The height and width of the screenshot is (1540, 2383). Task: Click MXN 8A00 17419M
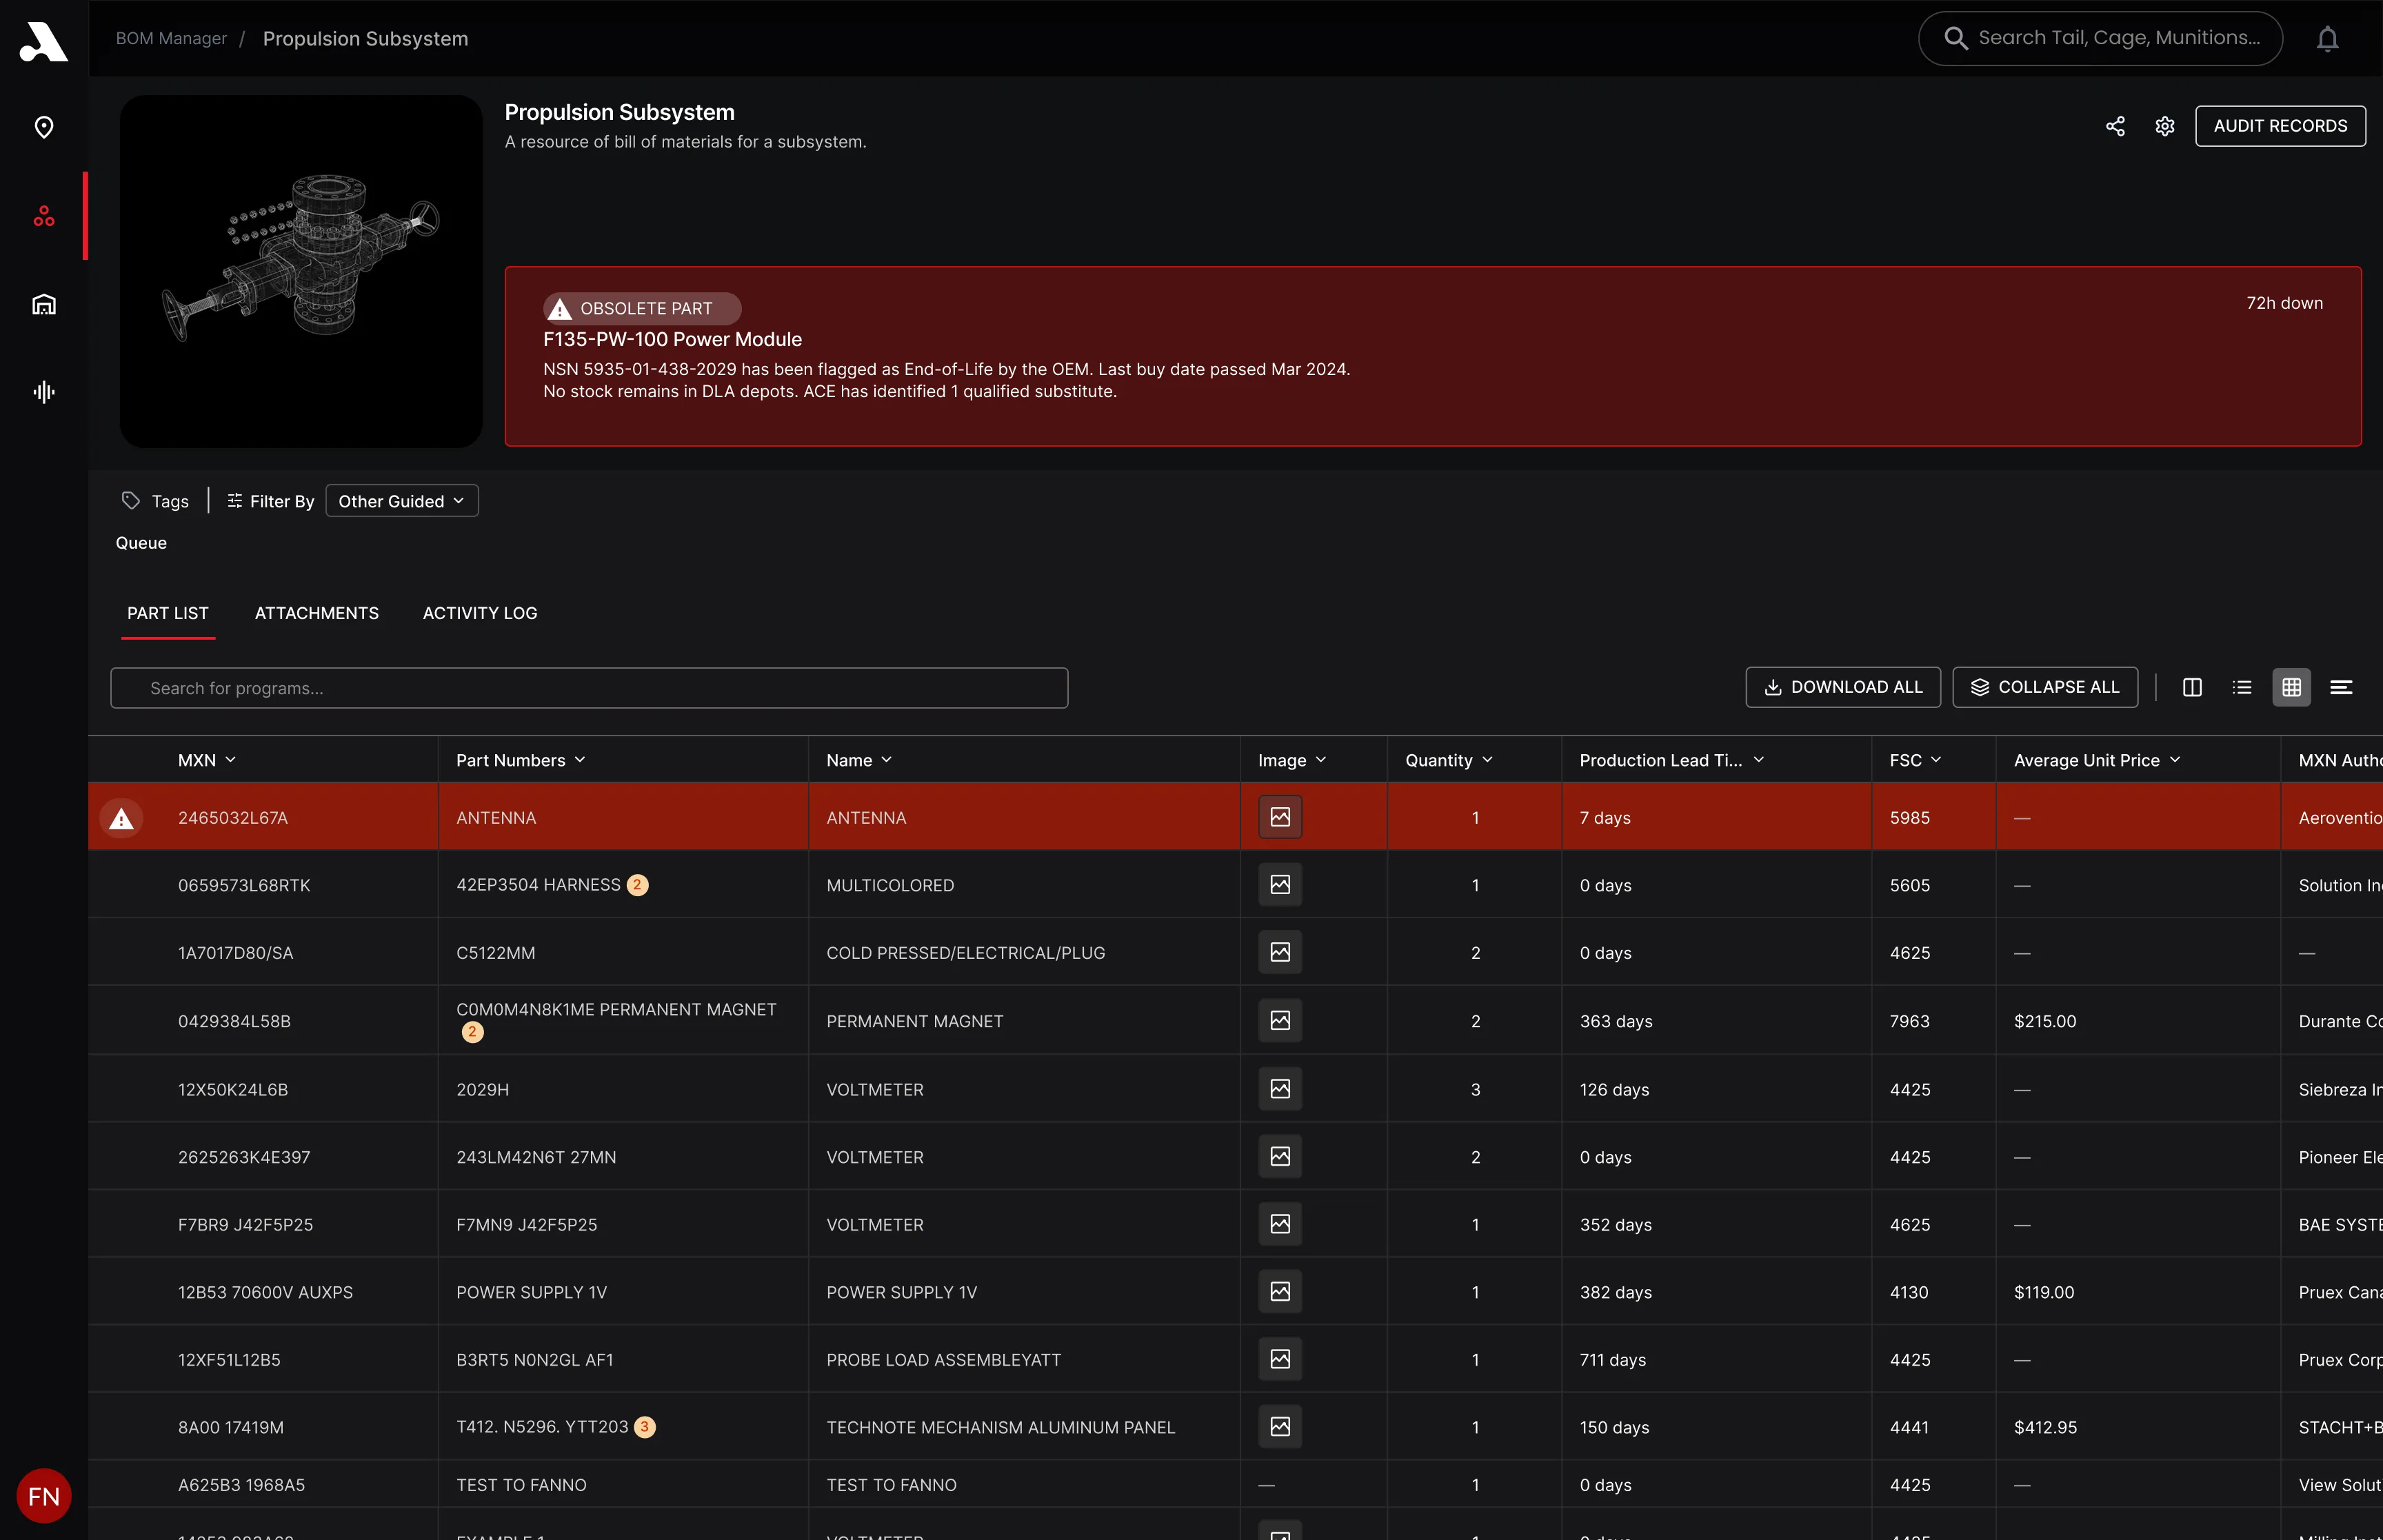(231, 1427)
